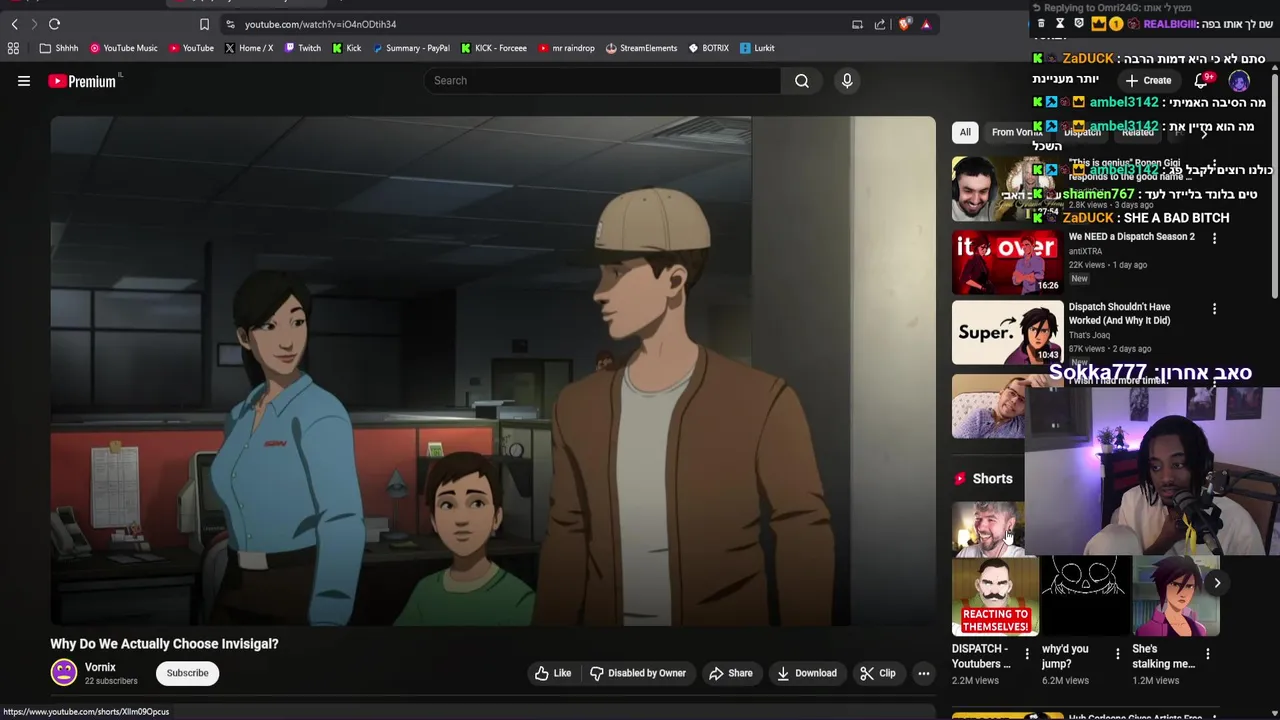1280x720 pixels.
Task: Open the Lurkit bookmark
Action: point(757,48)
